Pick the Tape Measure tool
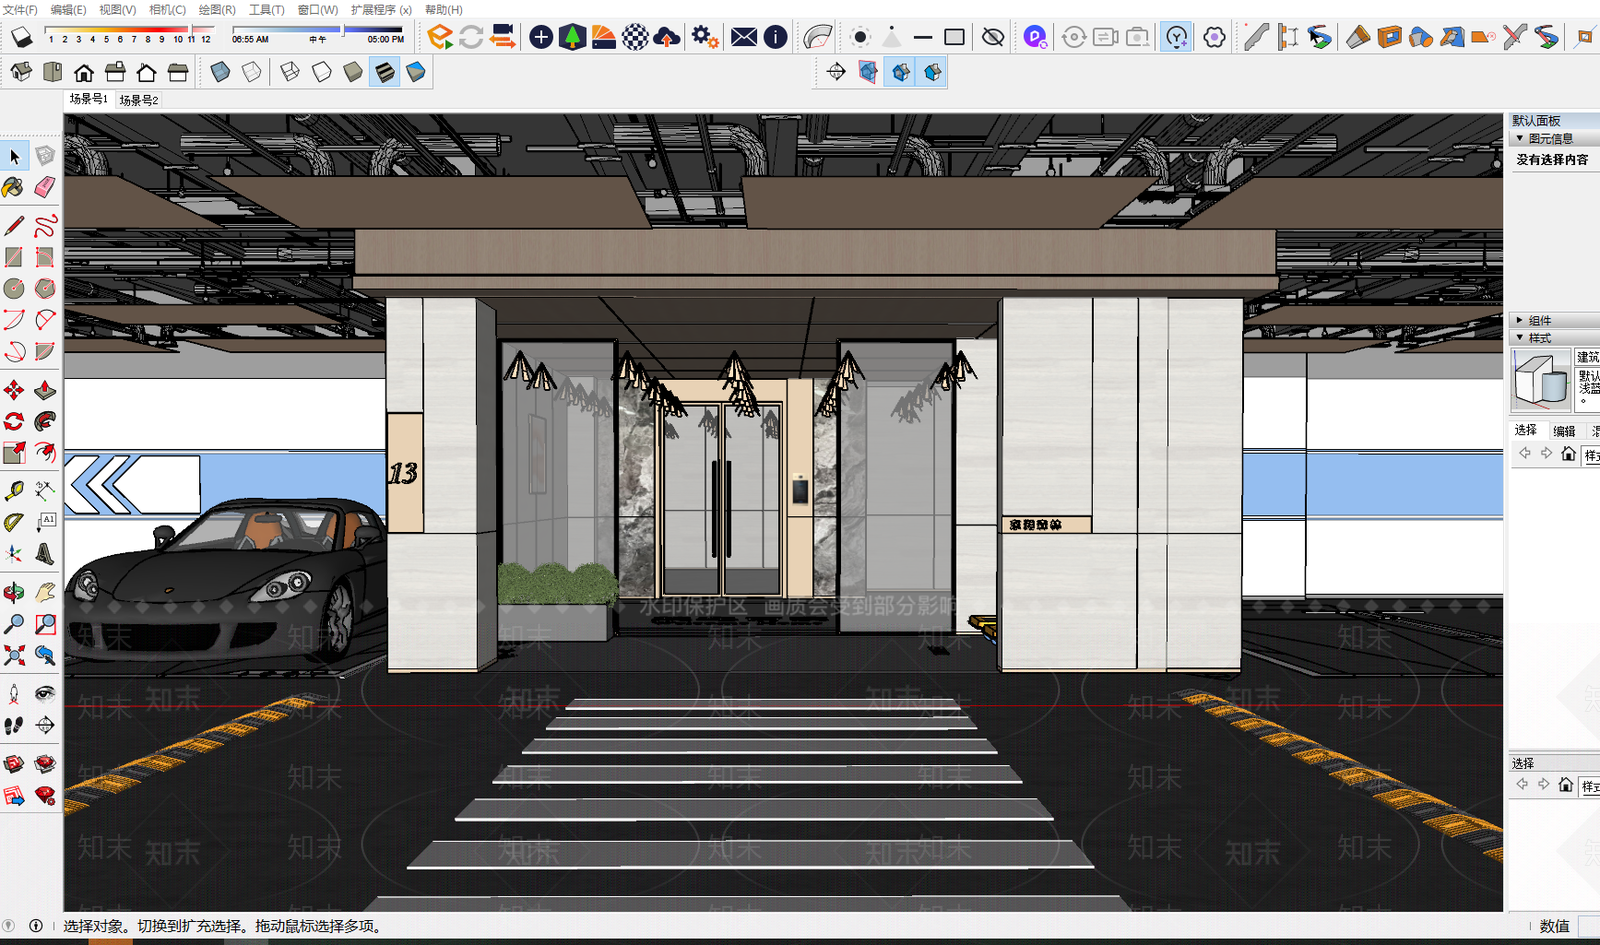This screenshot has width=1600, height=945. [14, 490]
